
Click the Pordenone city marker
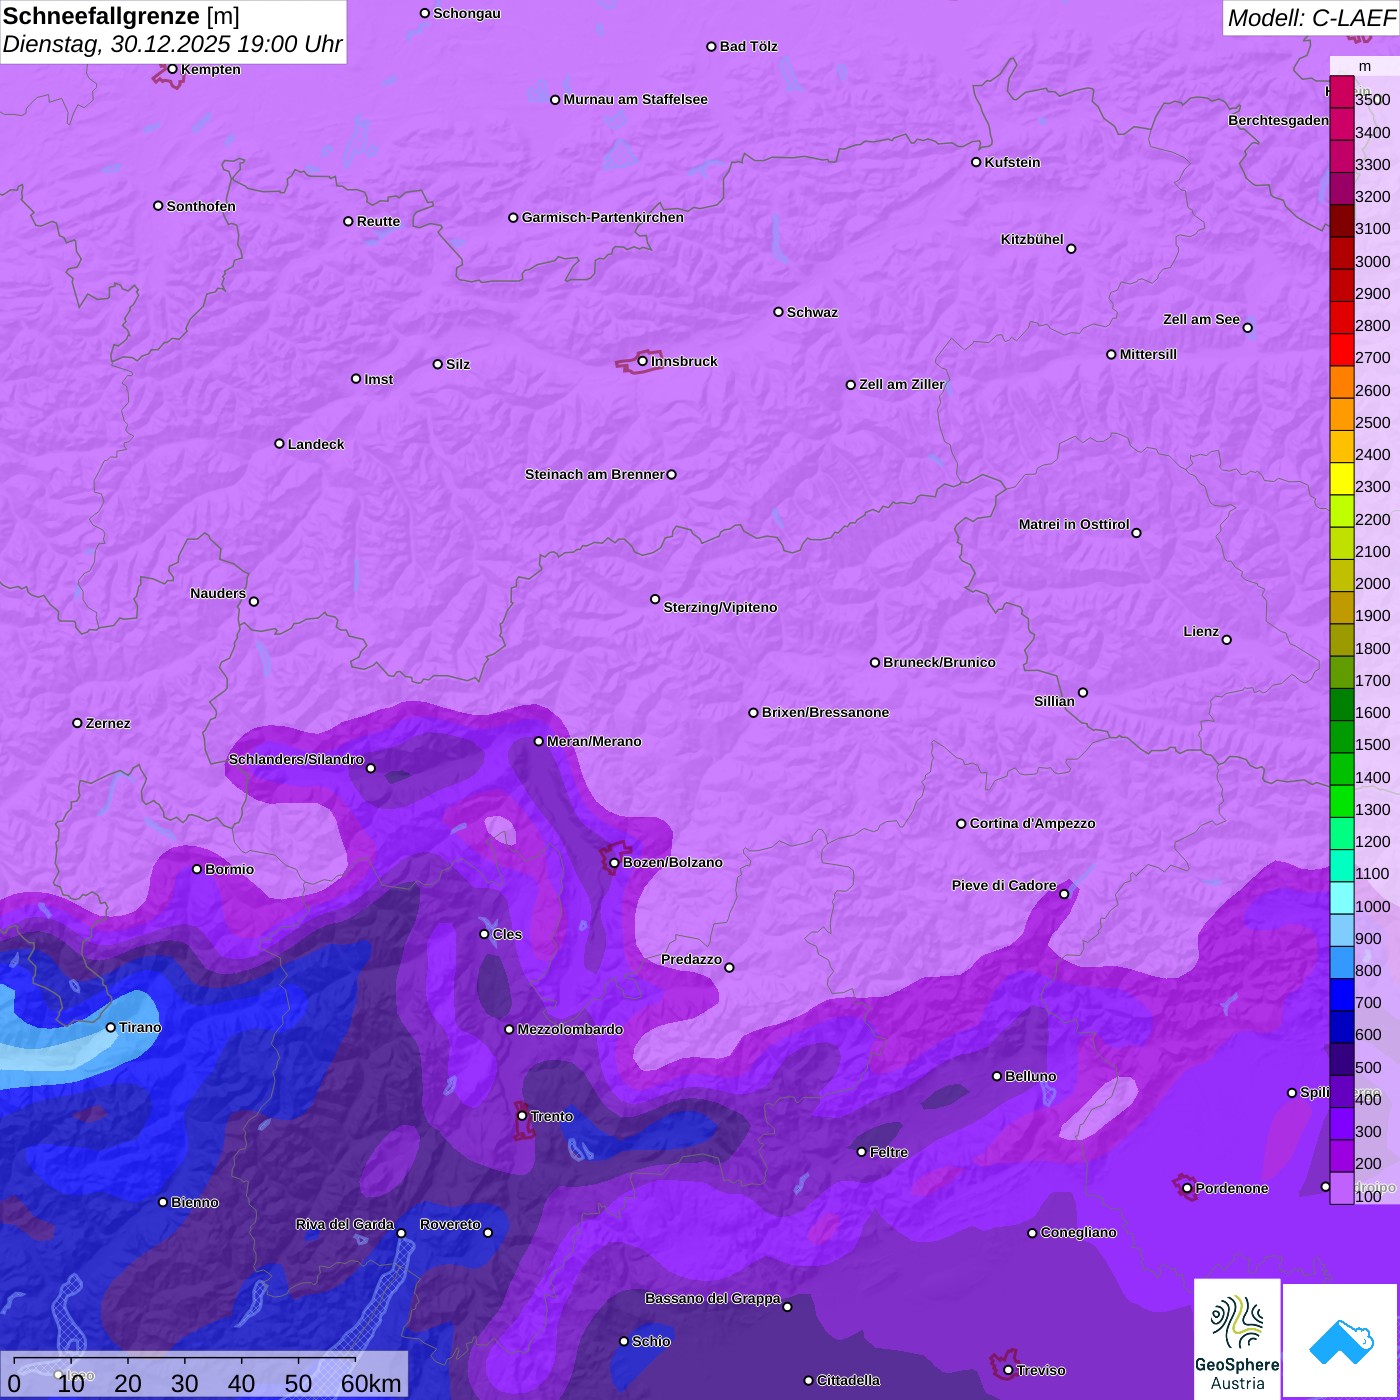(1187, 1188)
